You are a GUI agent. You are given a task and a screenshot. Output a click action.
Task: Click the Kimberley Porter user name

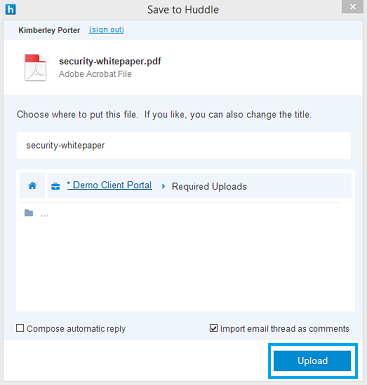coord(49,30)
